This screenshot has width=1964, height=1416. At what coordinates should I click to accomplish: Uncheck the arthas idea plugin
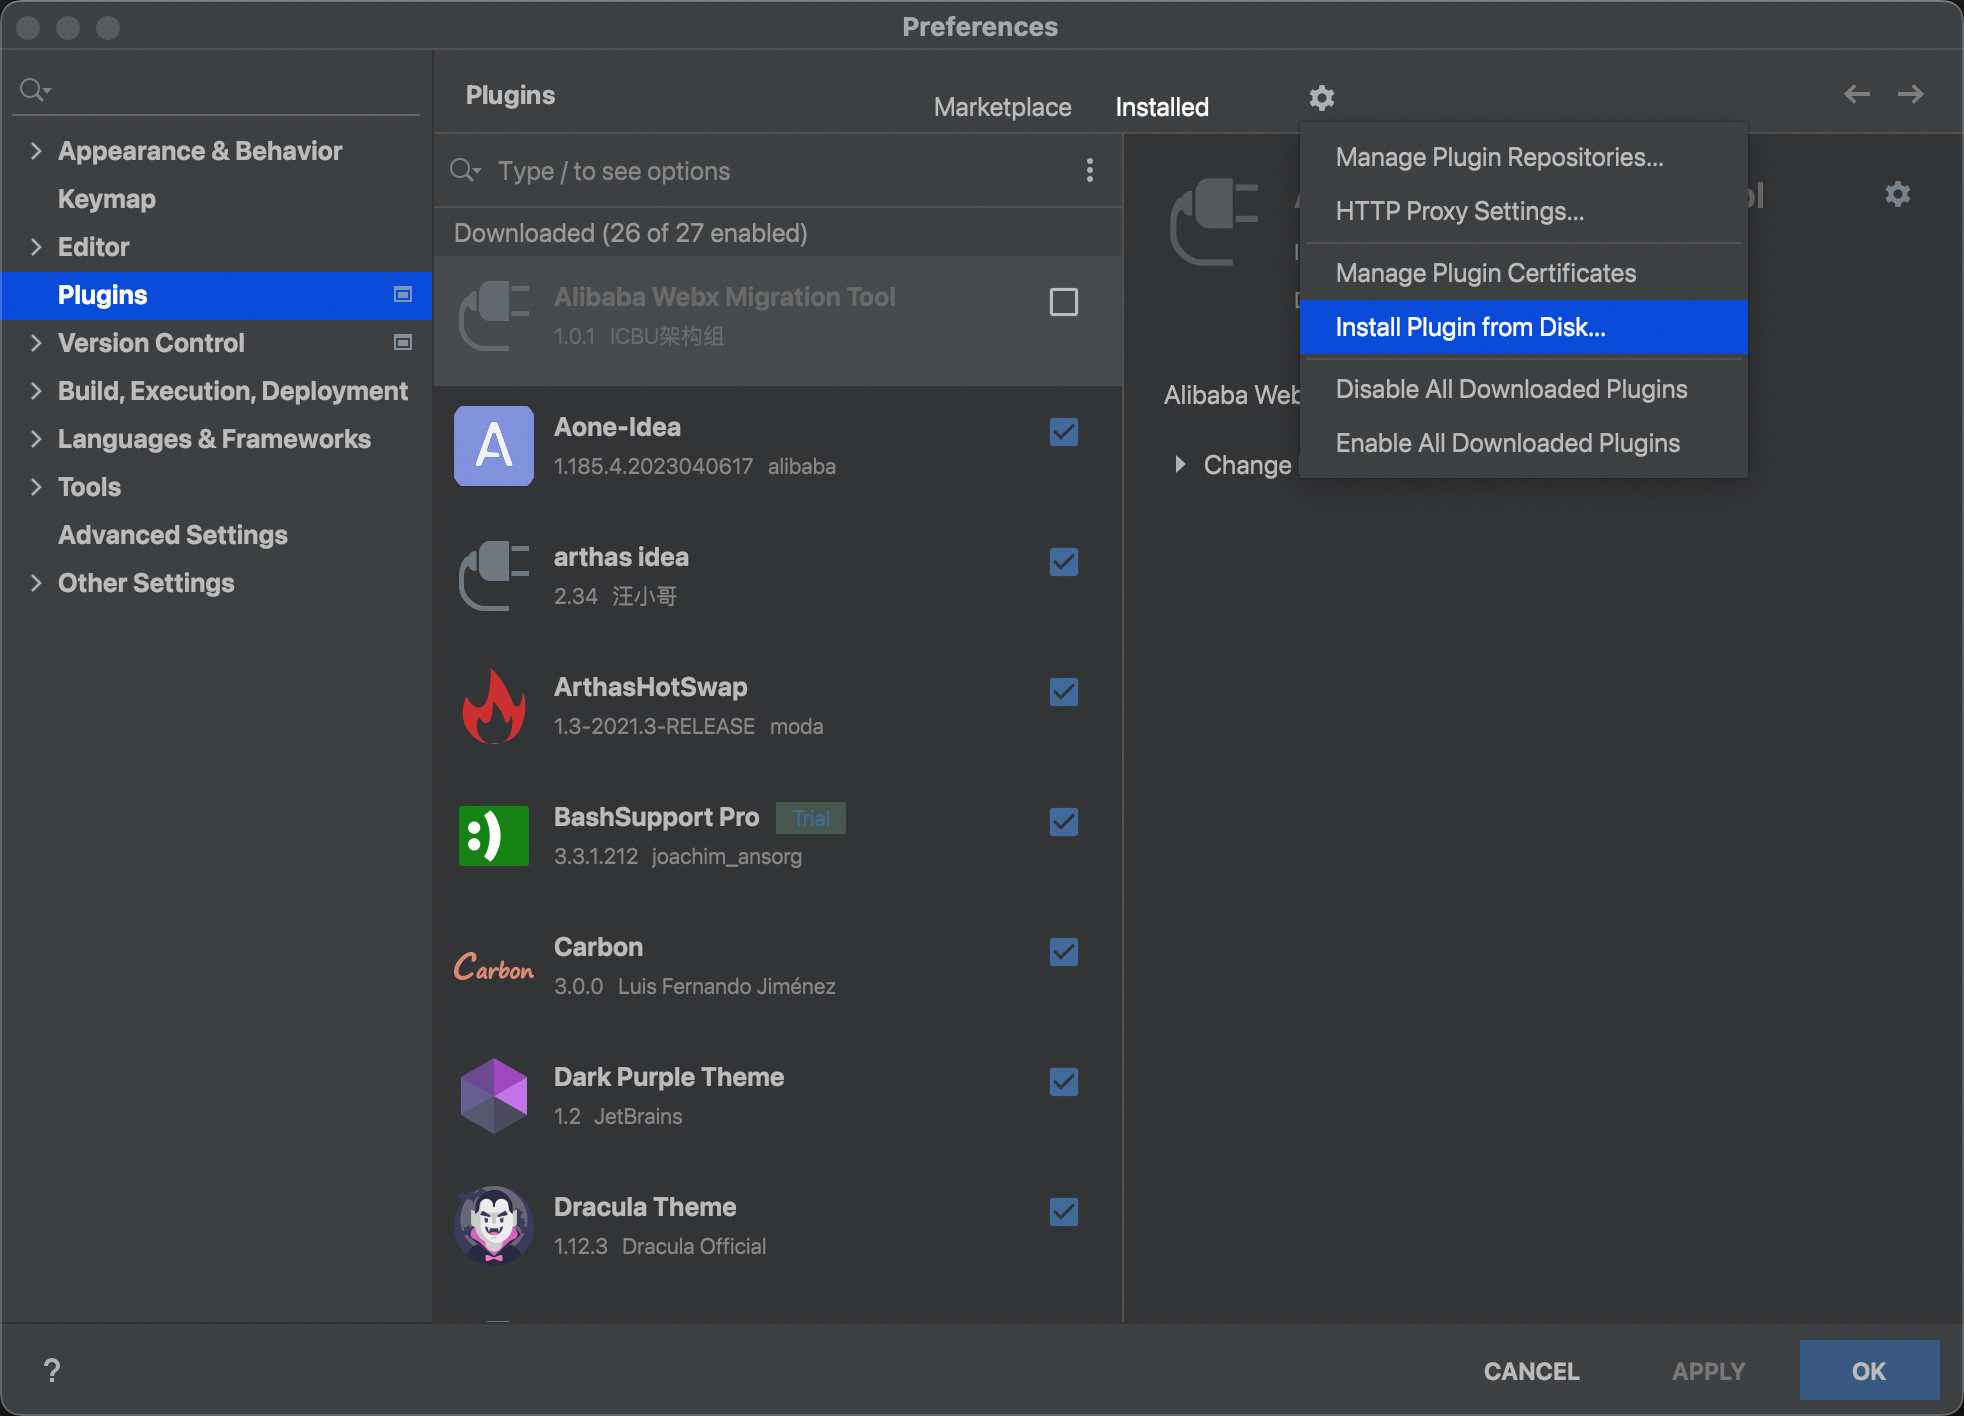1064,562
